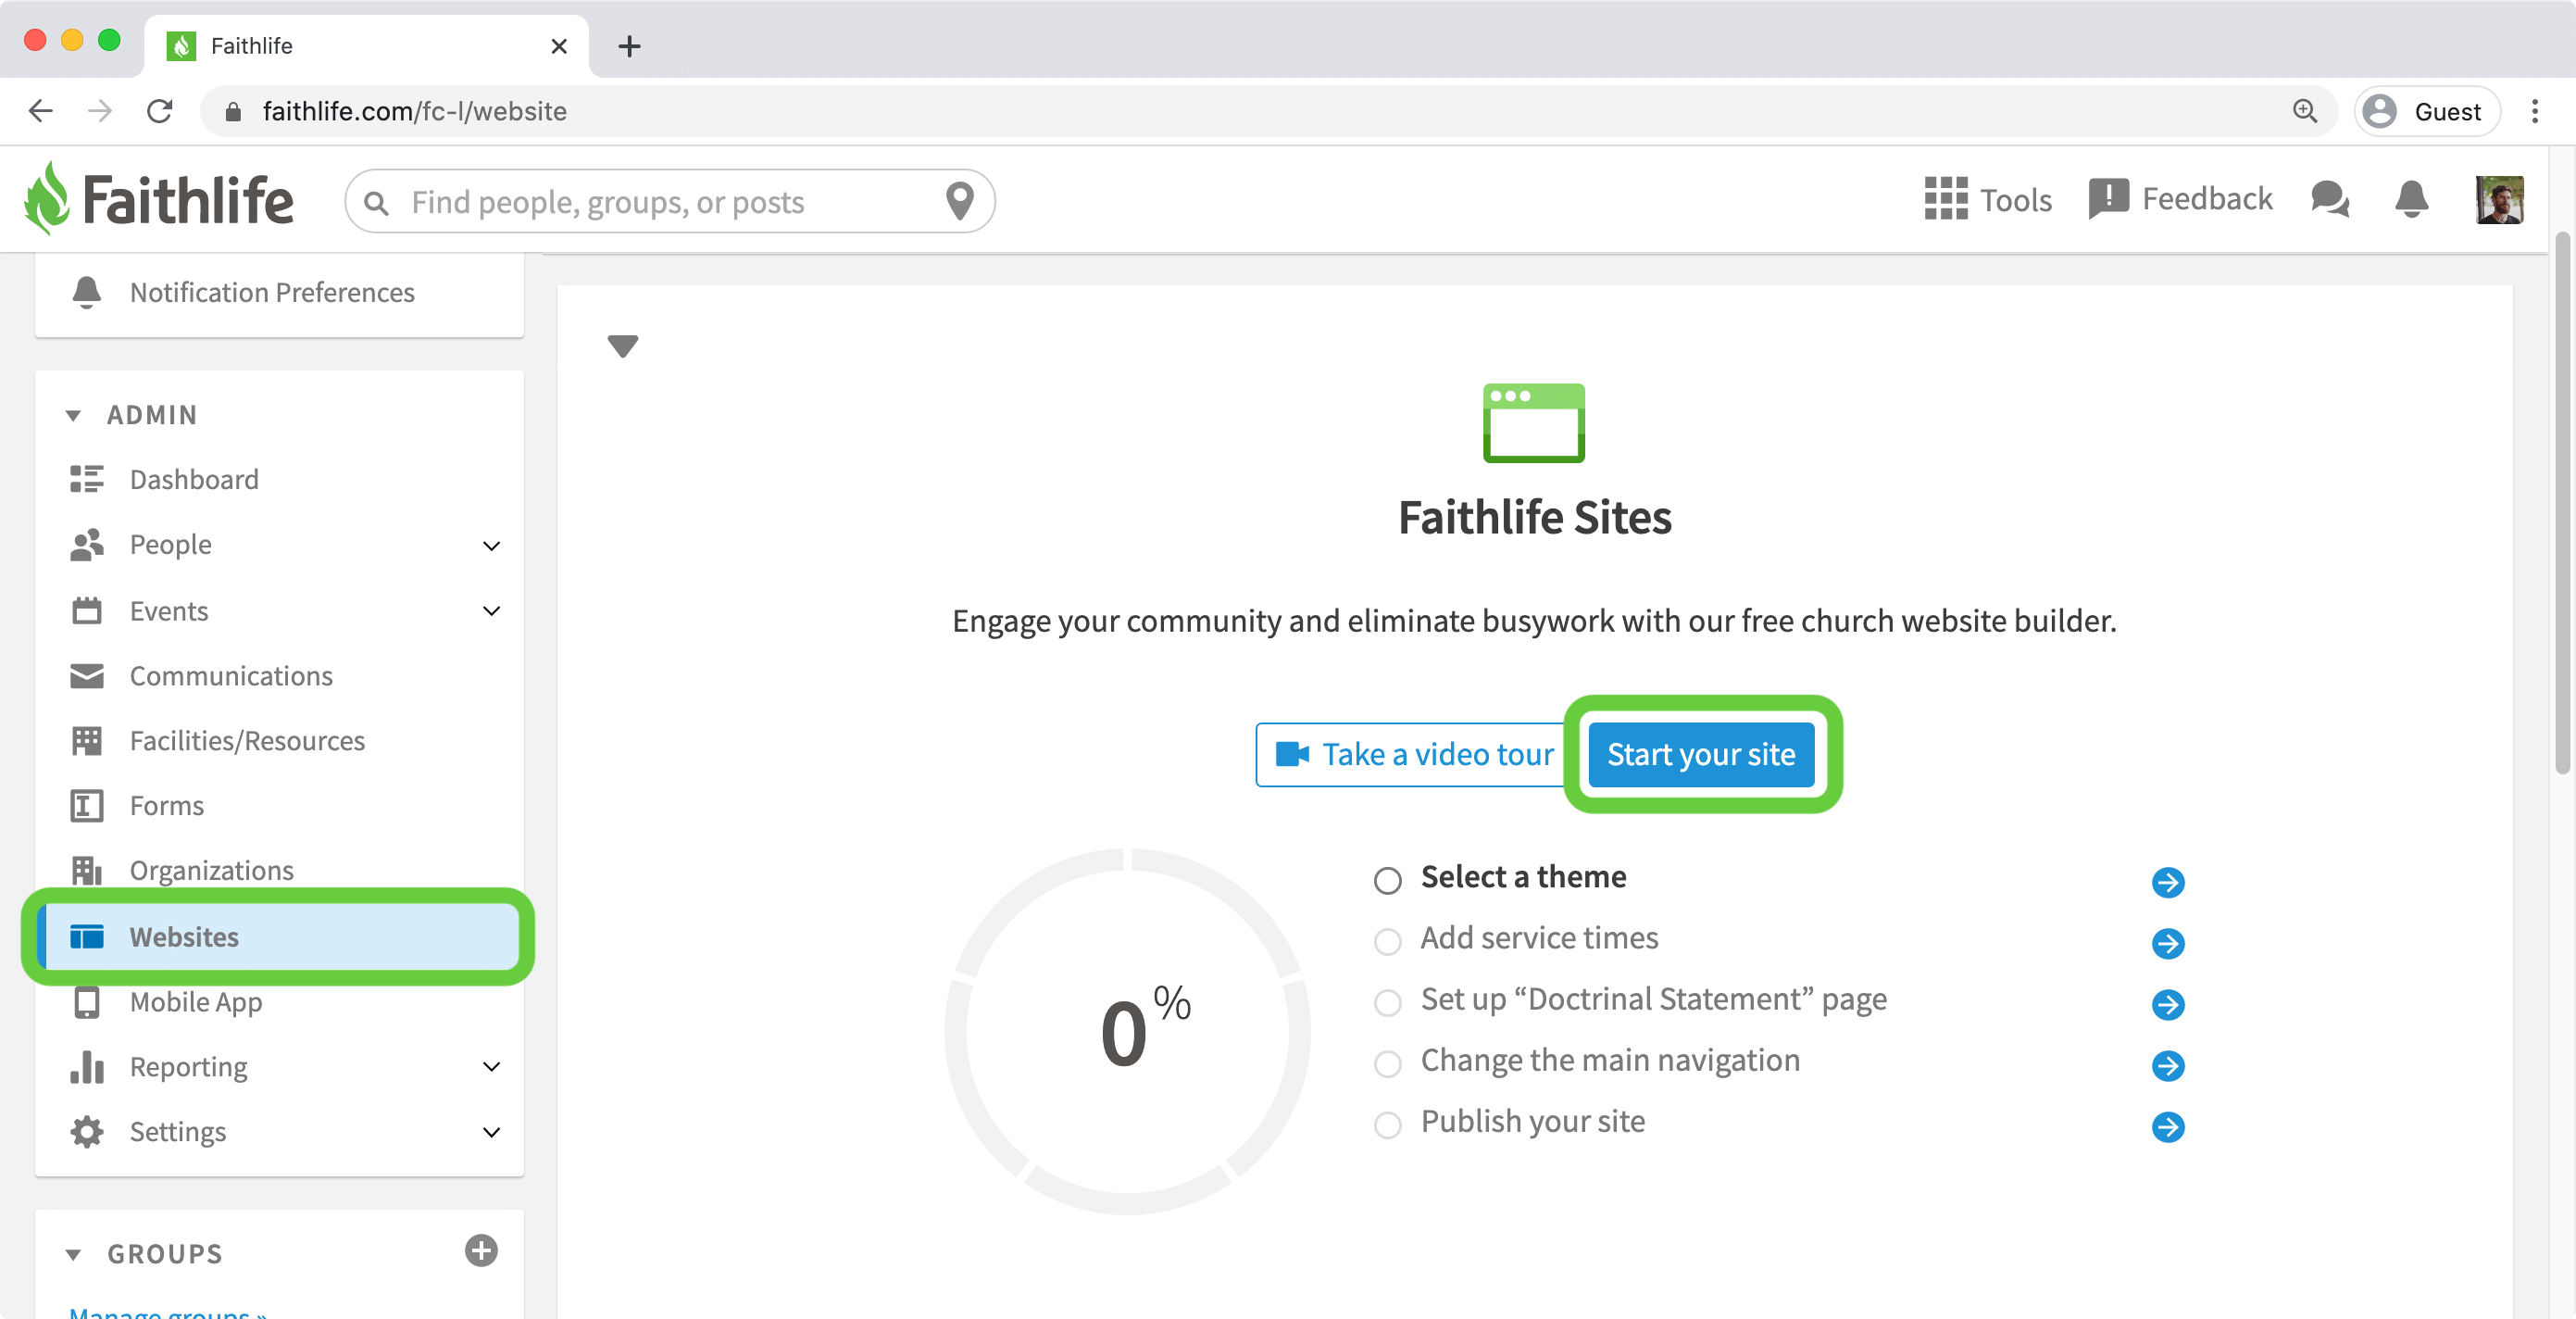The height and width of the screenshot is (1319, 2576).
Task: Click the Faithlife Sites window icon
Action: (x=1533, y=423)
